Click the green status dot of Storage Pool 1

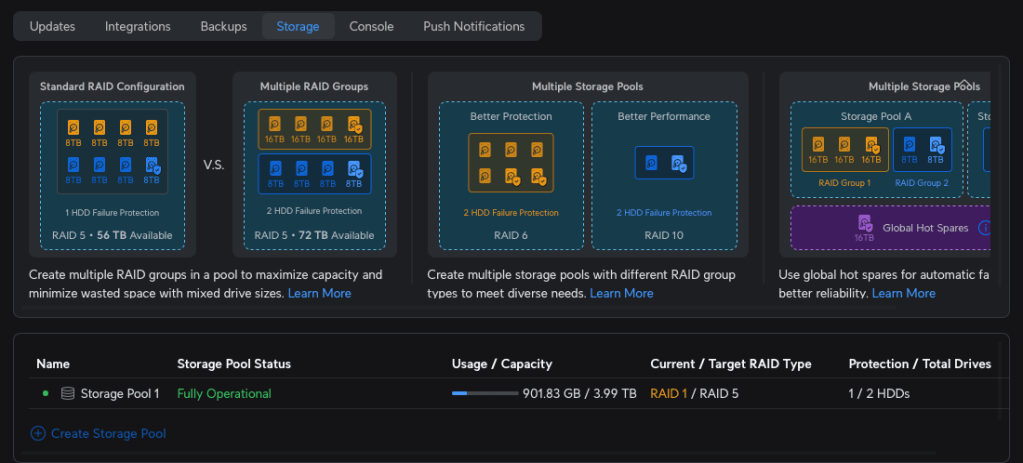(45, 394)
